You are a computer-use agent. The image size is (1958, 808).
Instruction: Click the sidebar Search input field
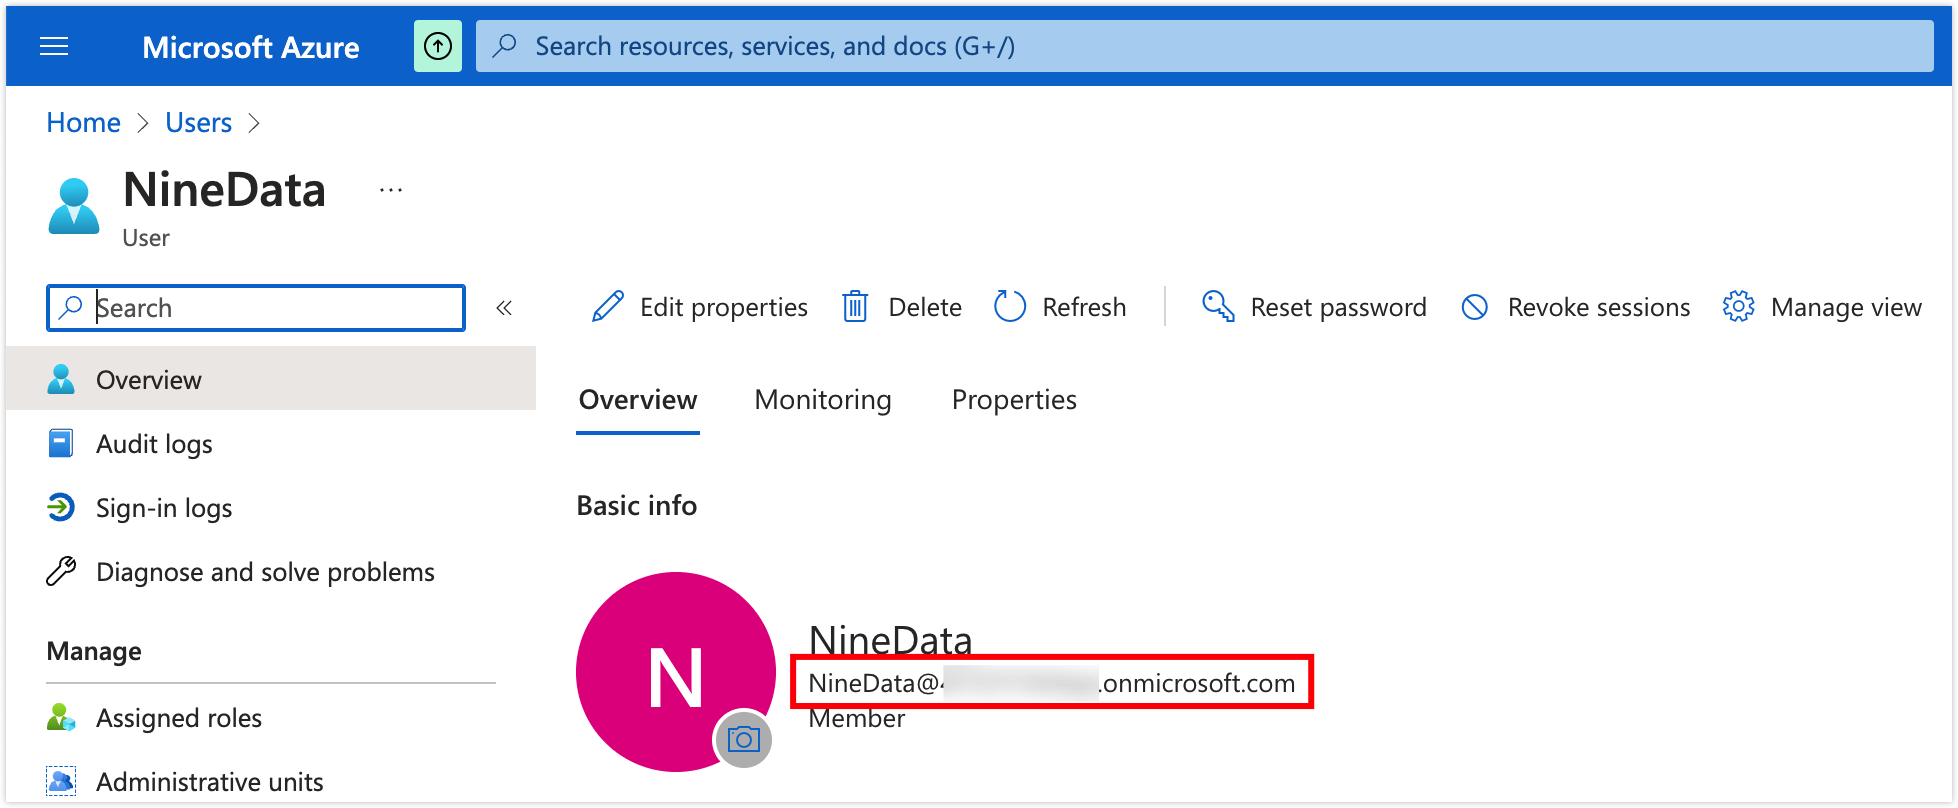(x=256, y=308)
